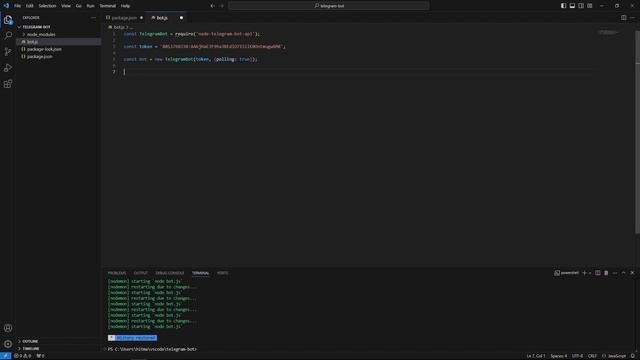640x360 pixels.
Task: Open the new terminal launch profile dropdown
Action: tap(590, 273)
